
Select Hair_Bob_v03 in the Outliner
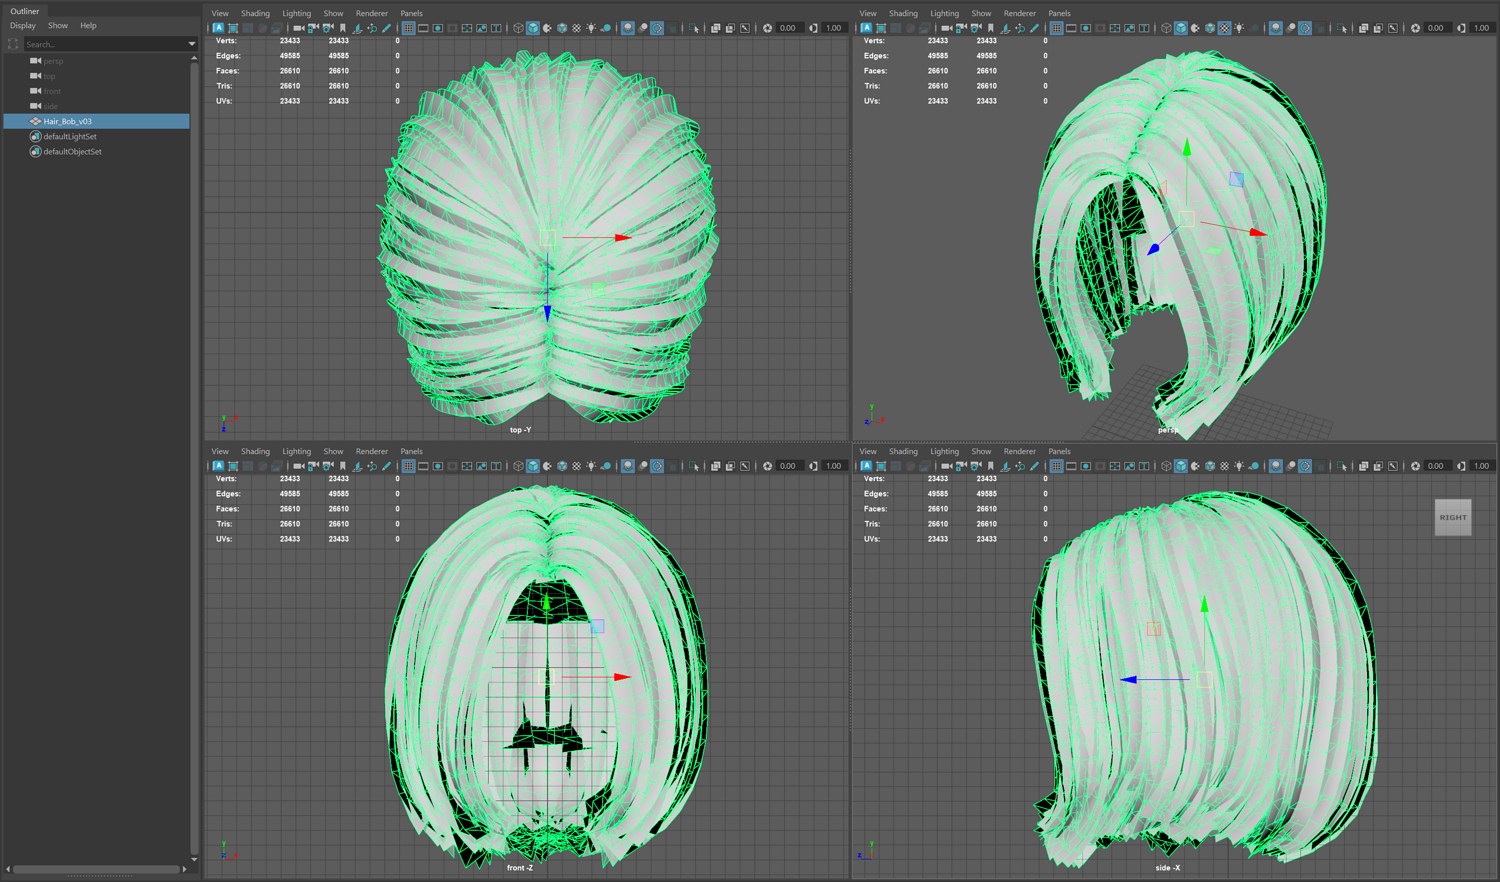coord(96,121)
